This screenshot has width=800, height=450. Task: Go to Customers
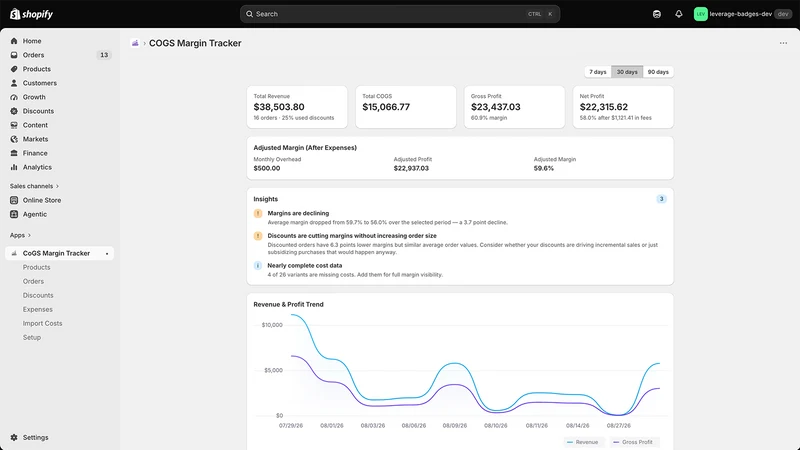click(x=40, y=83)
